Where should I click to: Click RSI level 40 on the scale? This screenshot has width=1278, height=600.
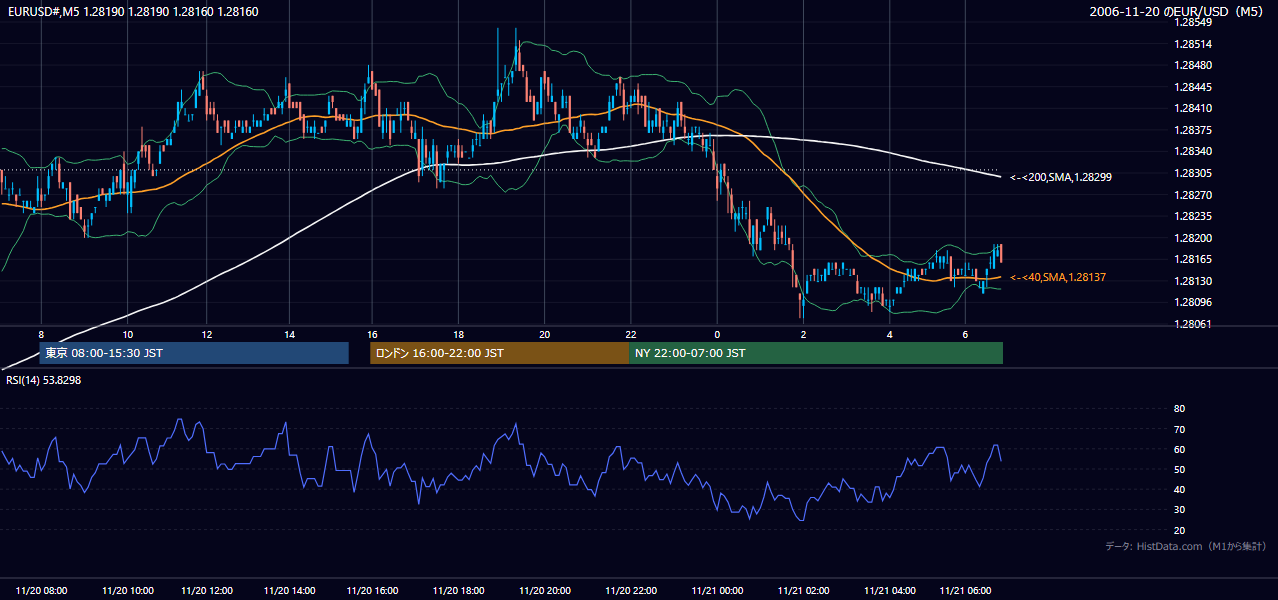[1179, 490]
